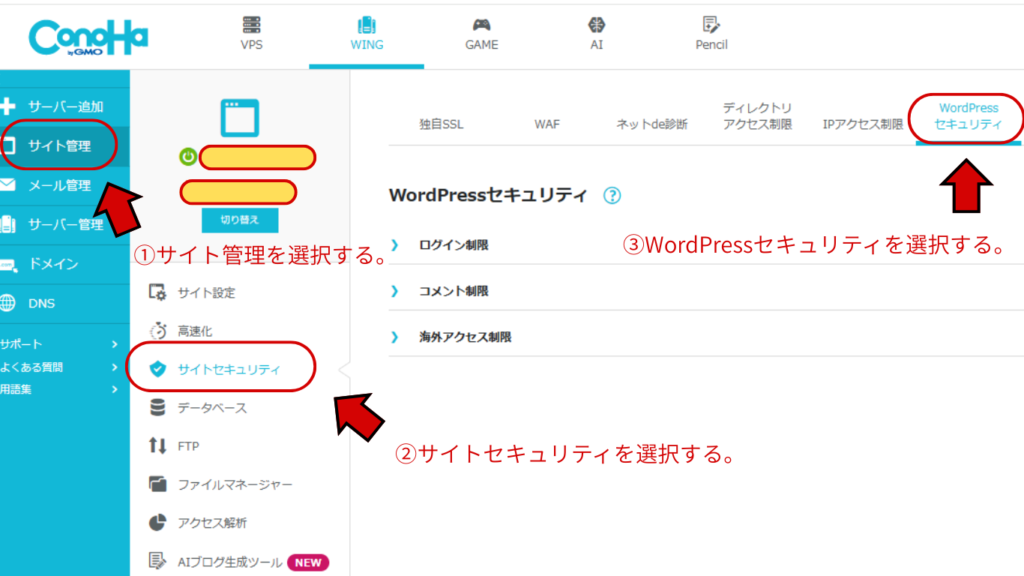Viewport: 1024px width, 576px height.
Task: Open the DNS section in the sidebar
Action: 47,301
